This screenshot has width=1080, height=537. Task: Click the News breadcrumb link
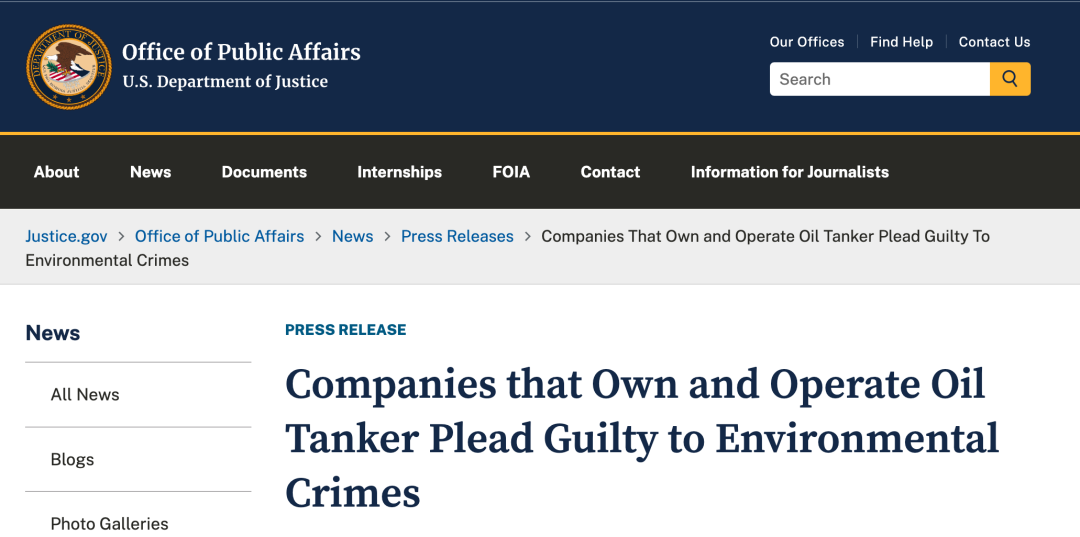coord(353,236)
